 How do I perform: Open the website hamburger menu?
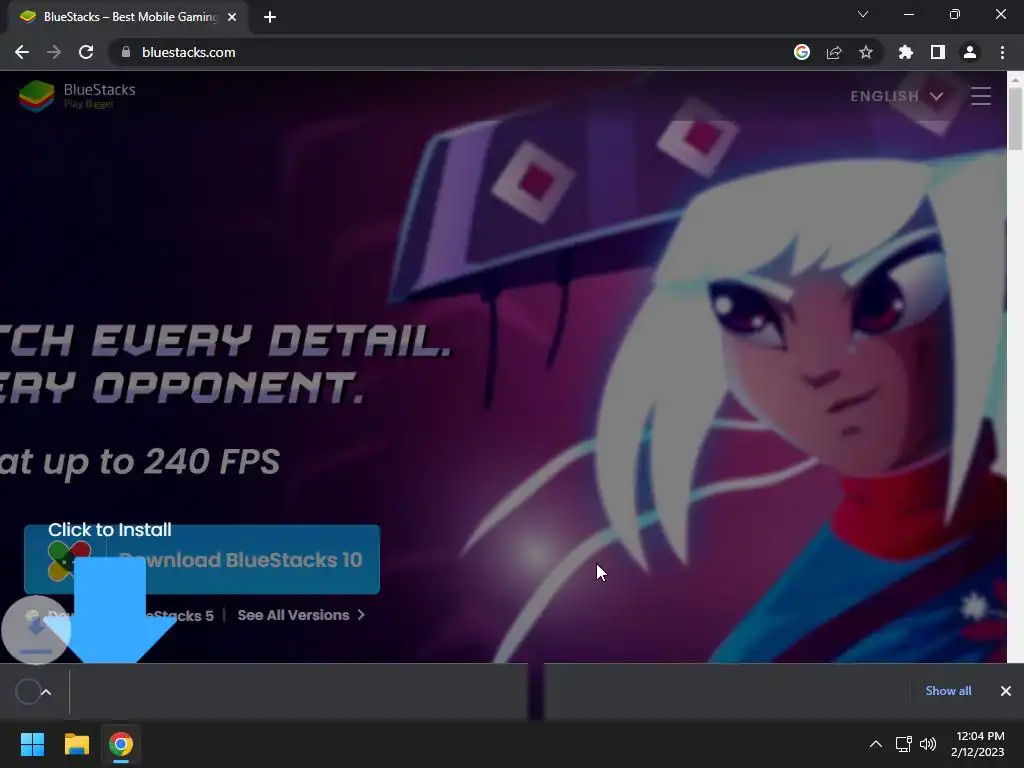tap(981, 96)
